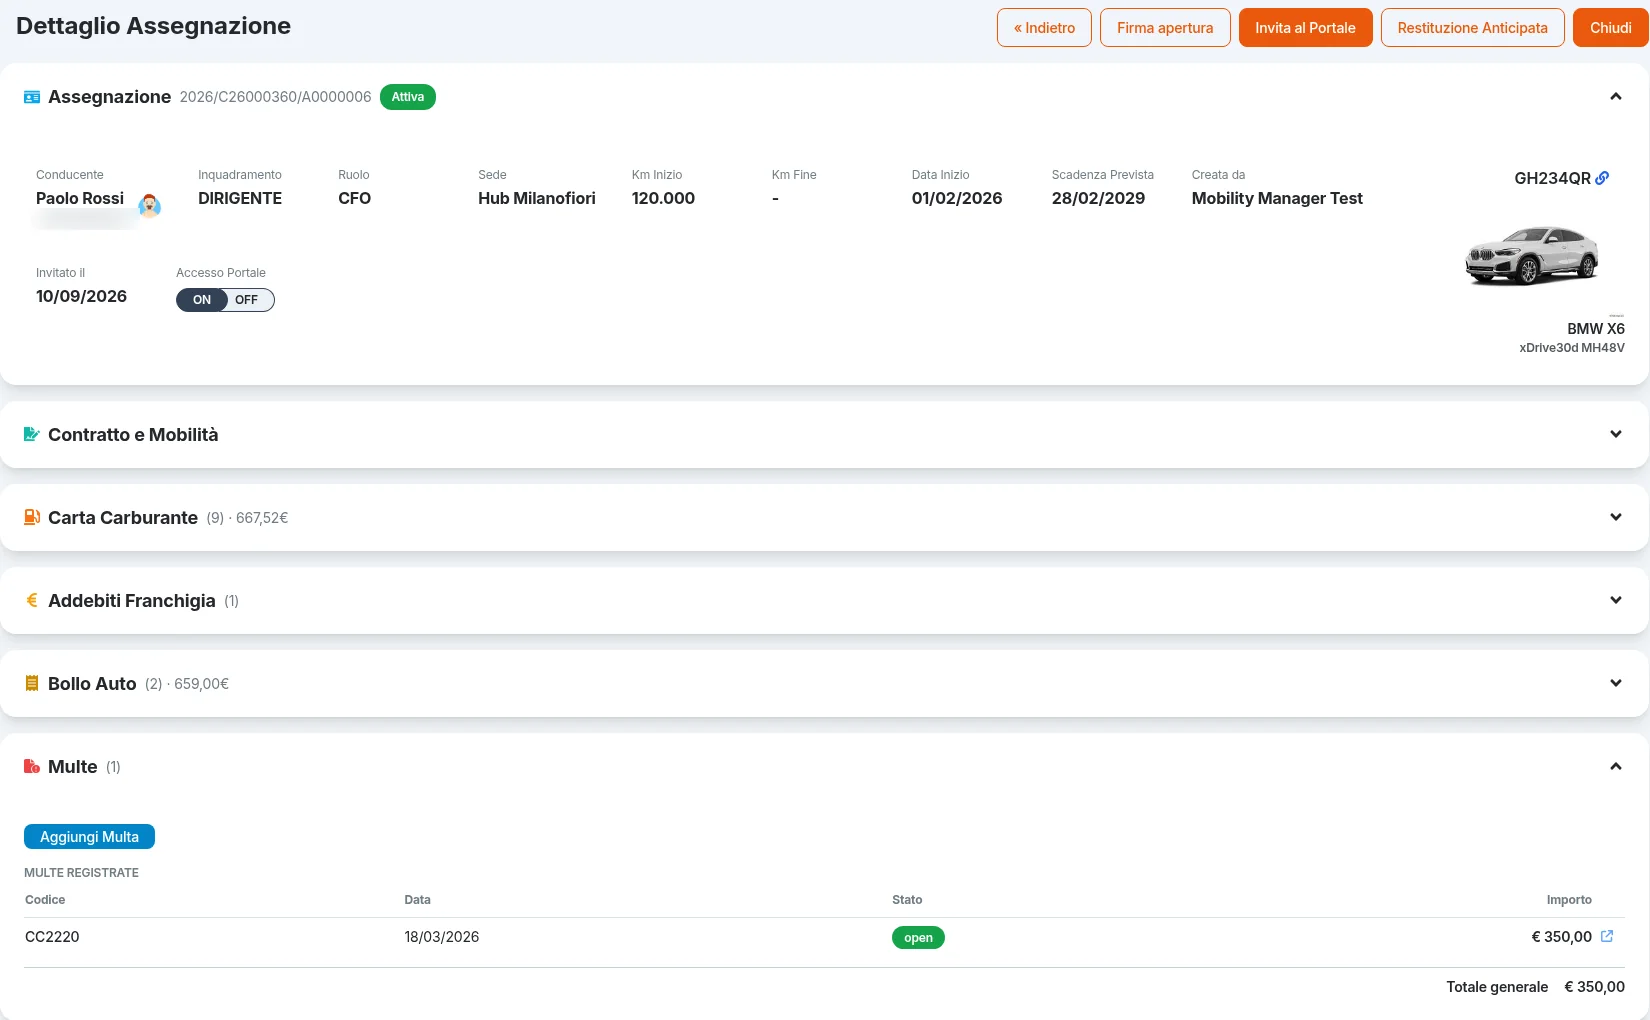This screenshot has height=1020, width=1650.
Task: Go back with the Indietro button
Action: tap(1044, 28)
